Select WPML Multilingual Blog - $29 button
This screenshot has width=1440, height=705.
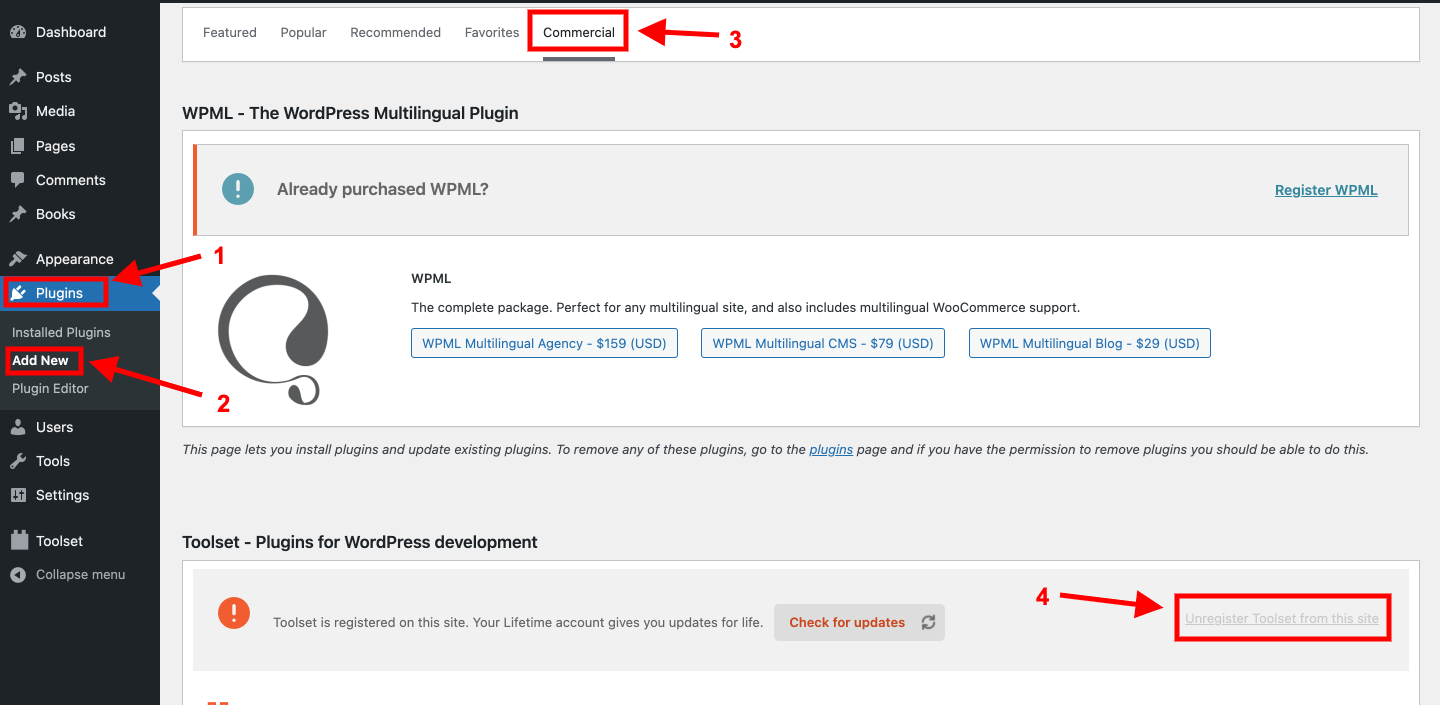pos(1090,343)
